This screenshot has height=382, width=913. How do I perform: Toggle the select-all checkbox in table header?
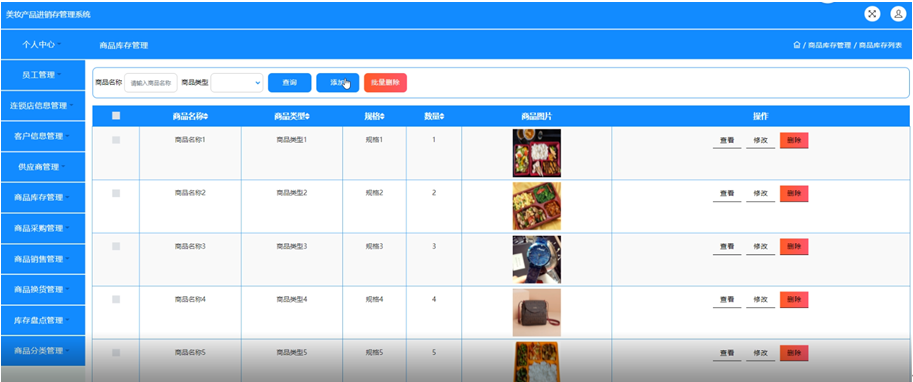point(116,116)
